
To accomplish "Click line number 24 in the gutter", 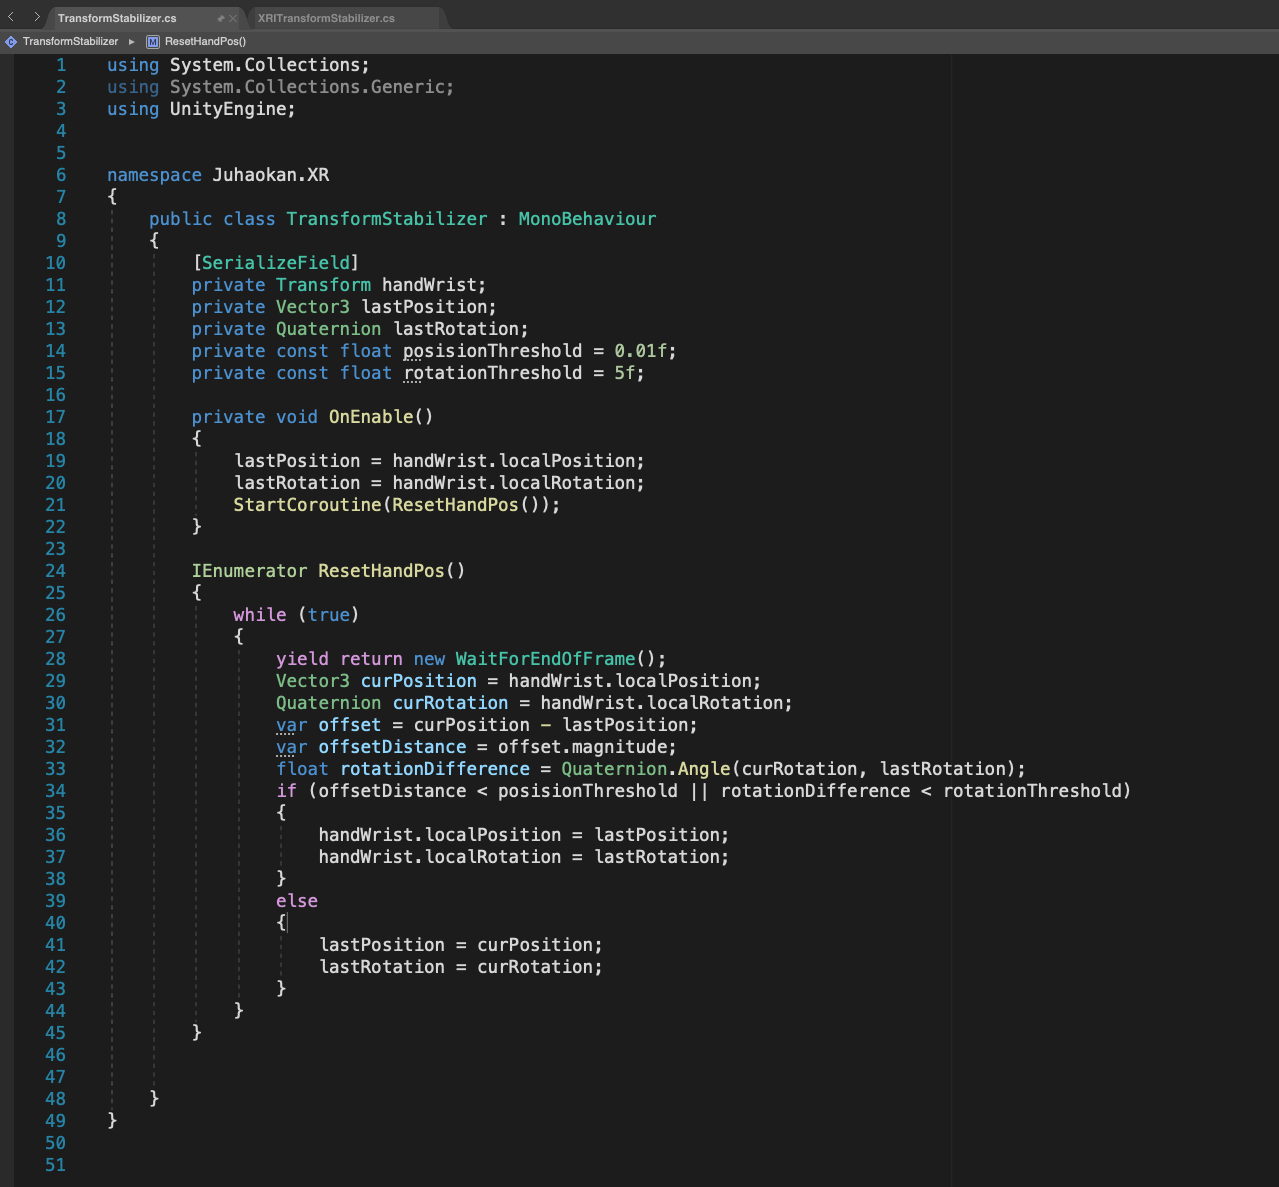I will [55, 571].
